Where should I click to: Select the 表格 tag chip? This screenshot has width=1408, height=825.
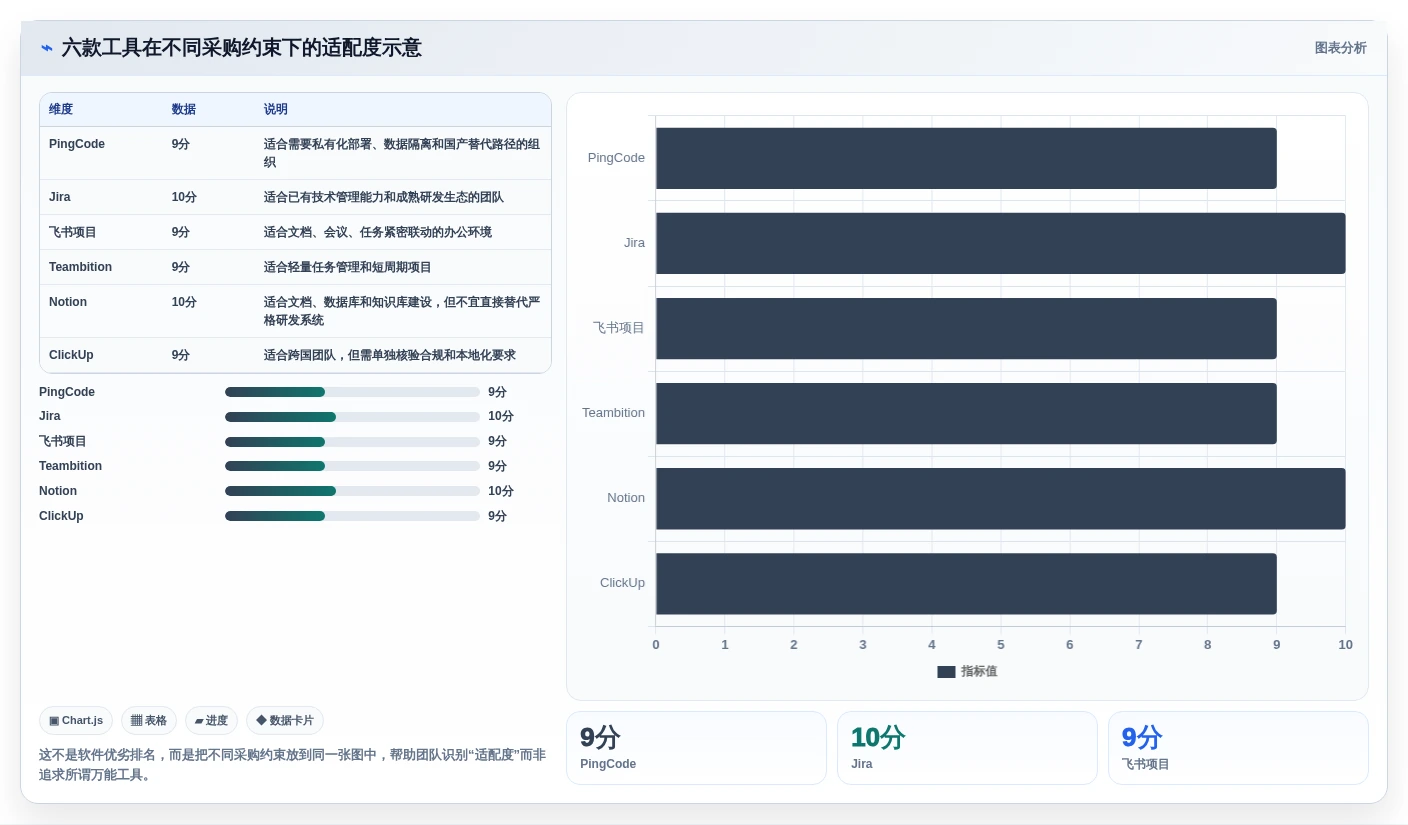pos(149,720)
